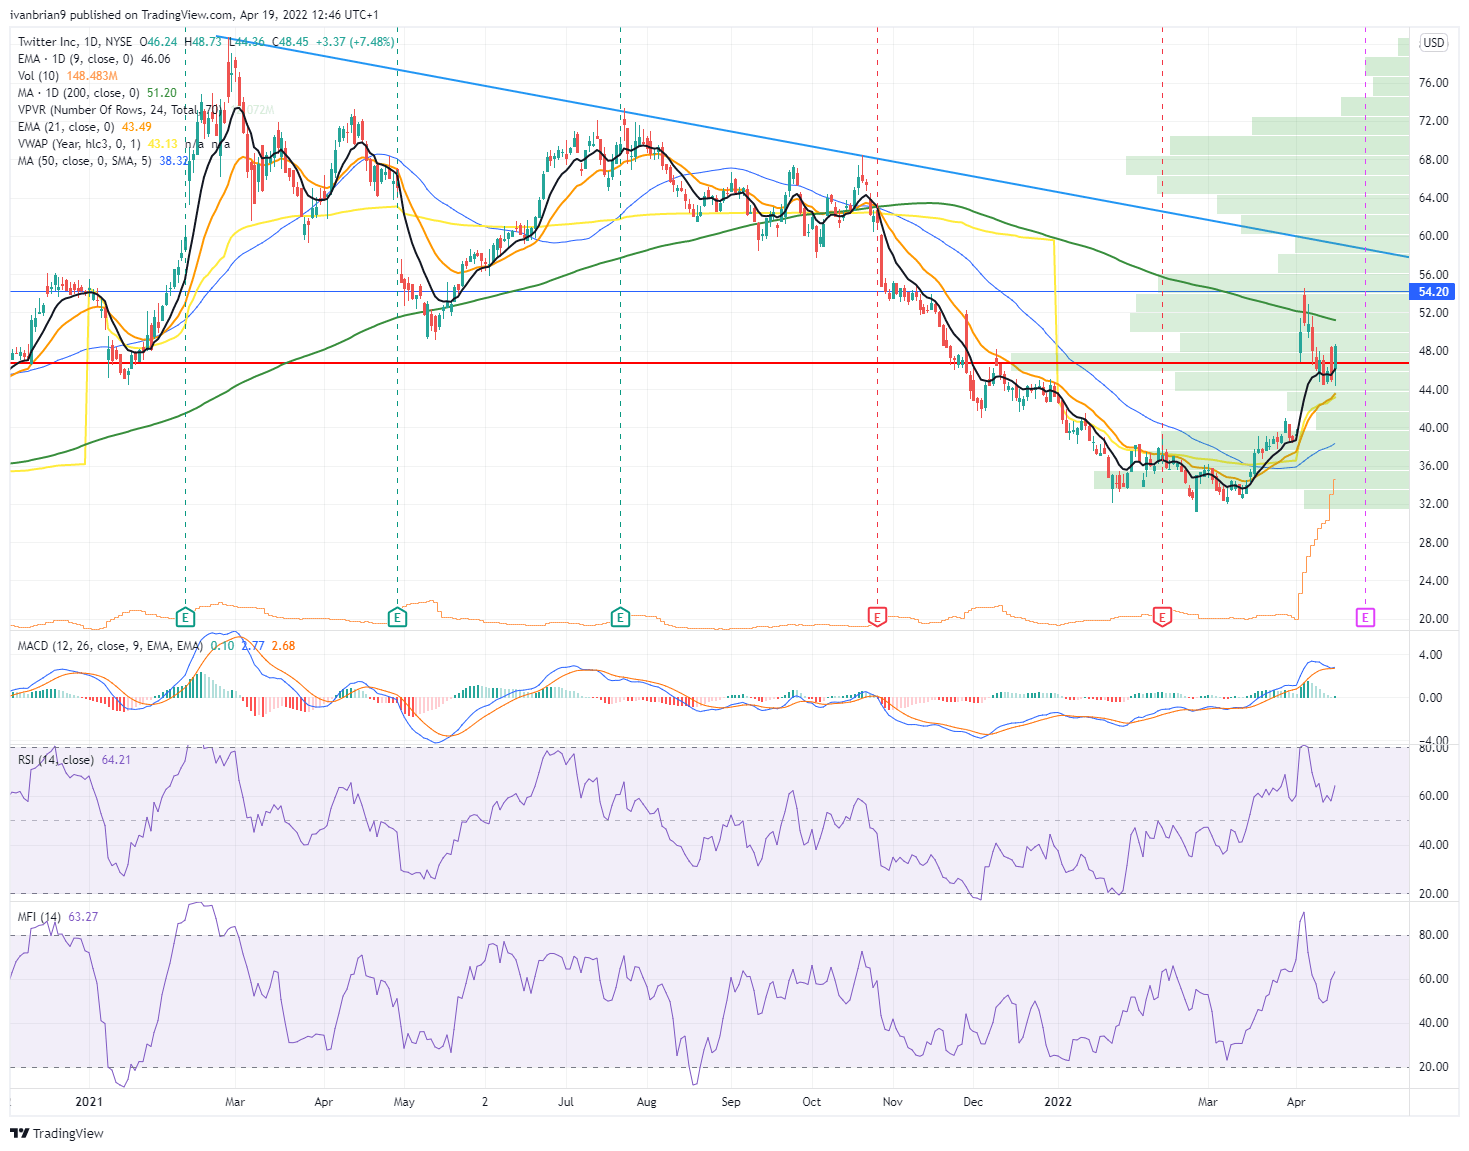Click the published-by header text

[x=194, y=15]
